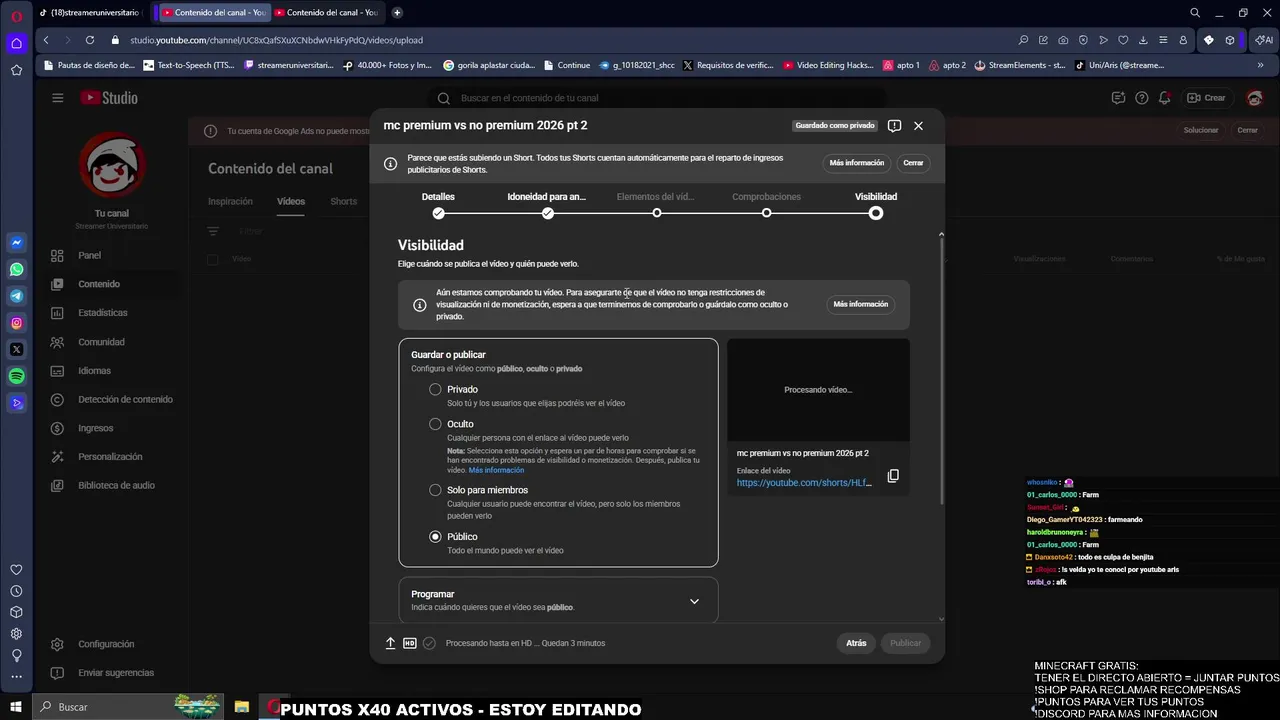Copy the video link icon
This screenshot has width=1280, height=720.
[893, 476]
